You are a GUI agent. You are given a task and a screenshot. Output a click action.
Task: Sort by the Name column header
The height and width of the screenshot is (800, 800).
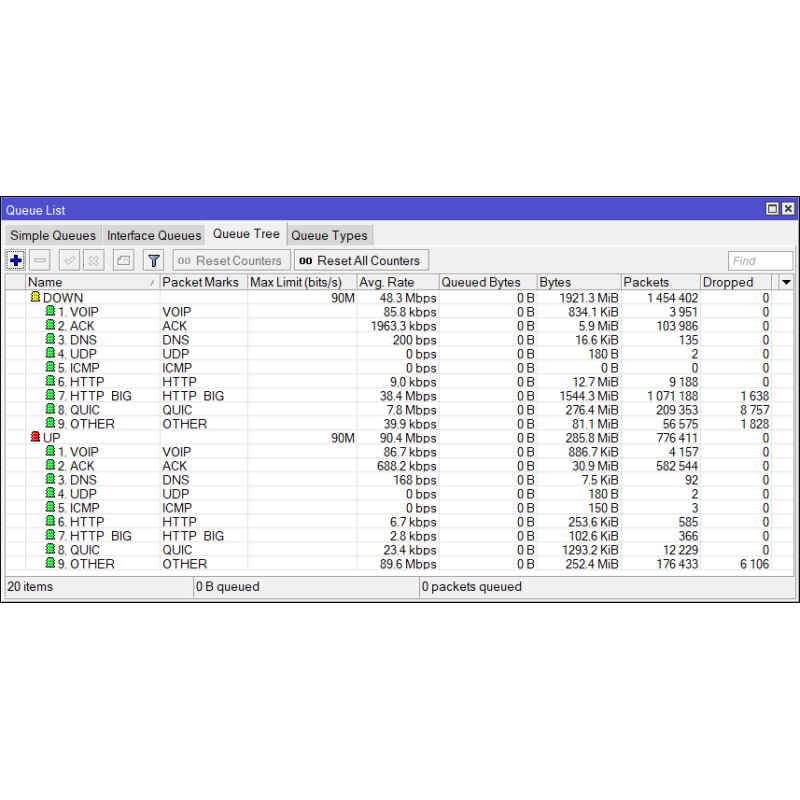click(x=90, y=283)
